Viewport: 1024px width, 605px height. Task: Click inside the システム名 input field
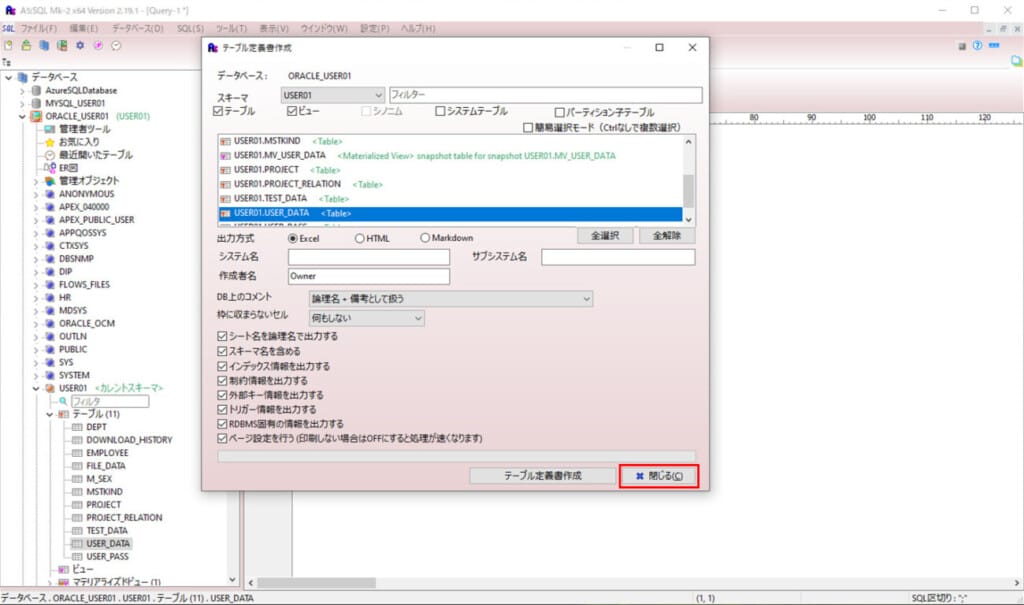(370, 257)
